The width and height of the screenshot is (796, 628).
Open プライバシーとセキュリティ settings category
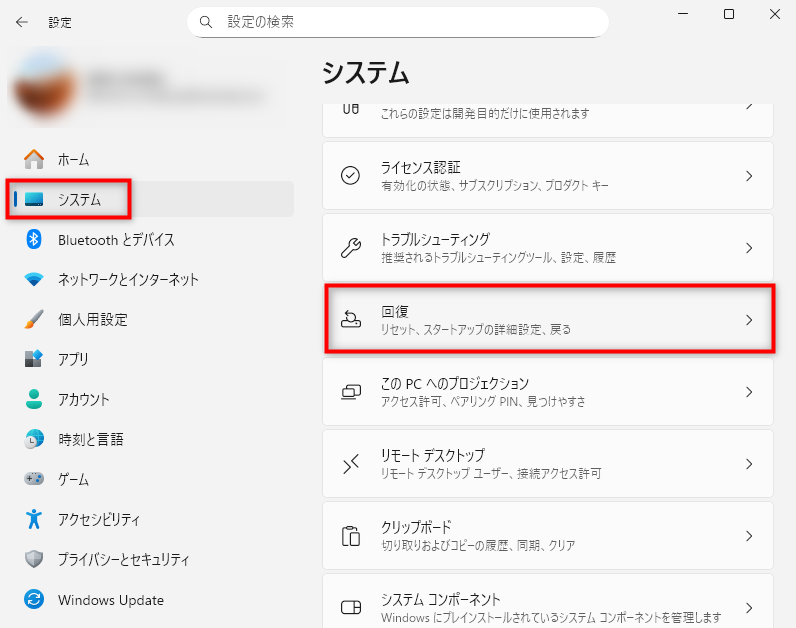[123, 560]
